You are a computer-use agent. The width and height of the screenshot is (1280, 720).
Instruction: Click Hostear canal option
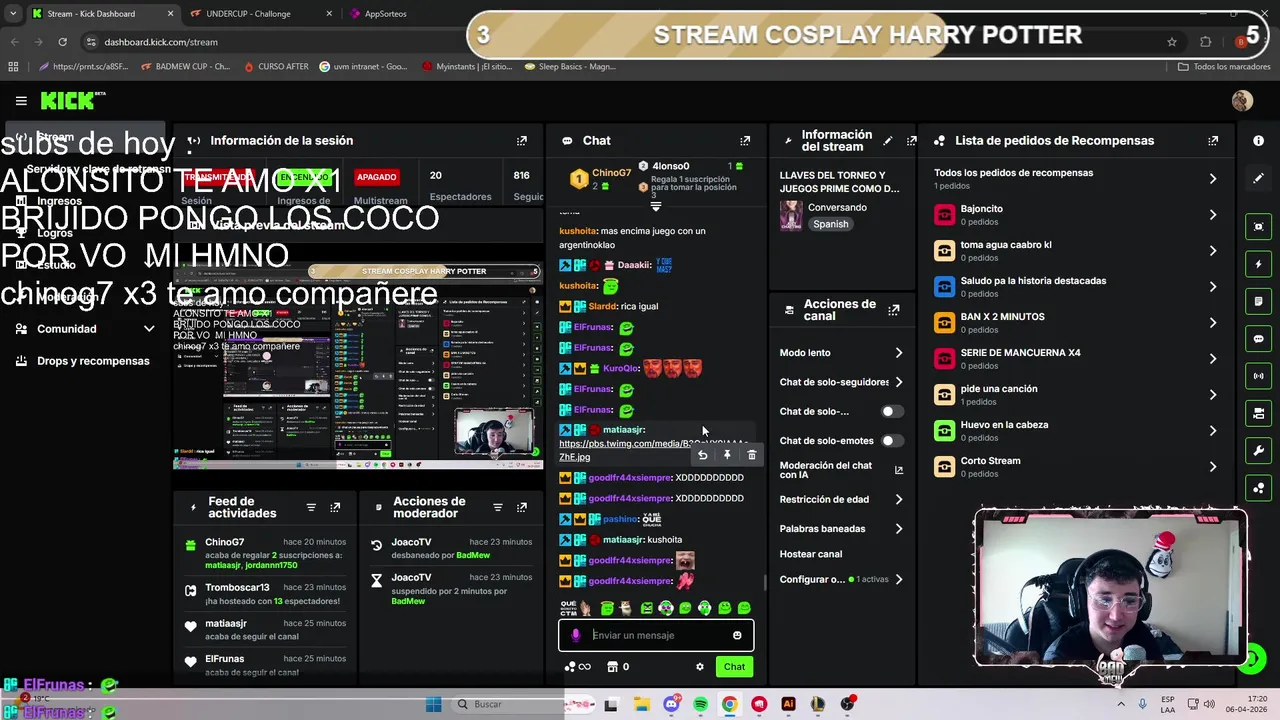[811, 554]
